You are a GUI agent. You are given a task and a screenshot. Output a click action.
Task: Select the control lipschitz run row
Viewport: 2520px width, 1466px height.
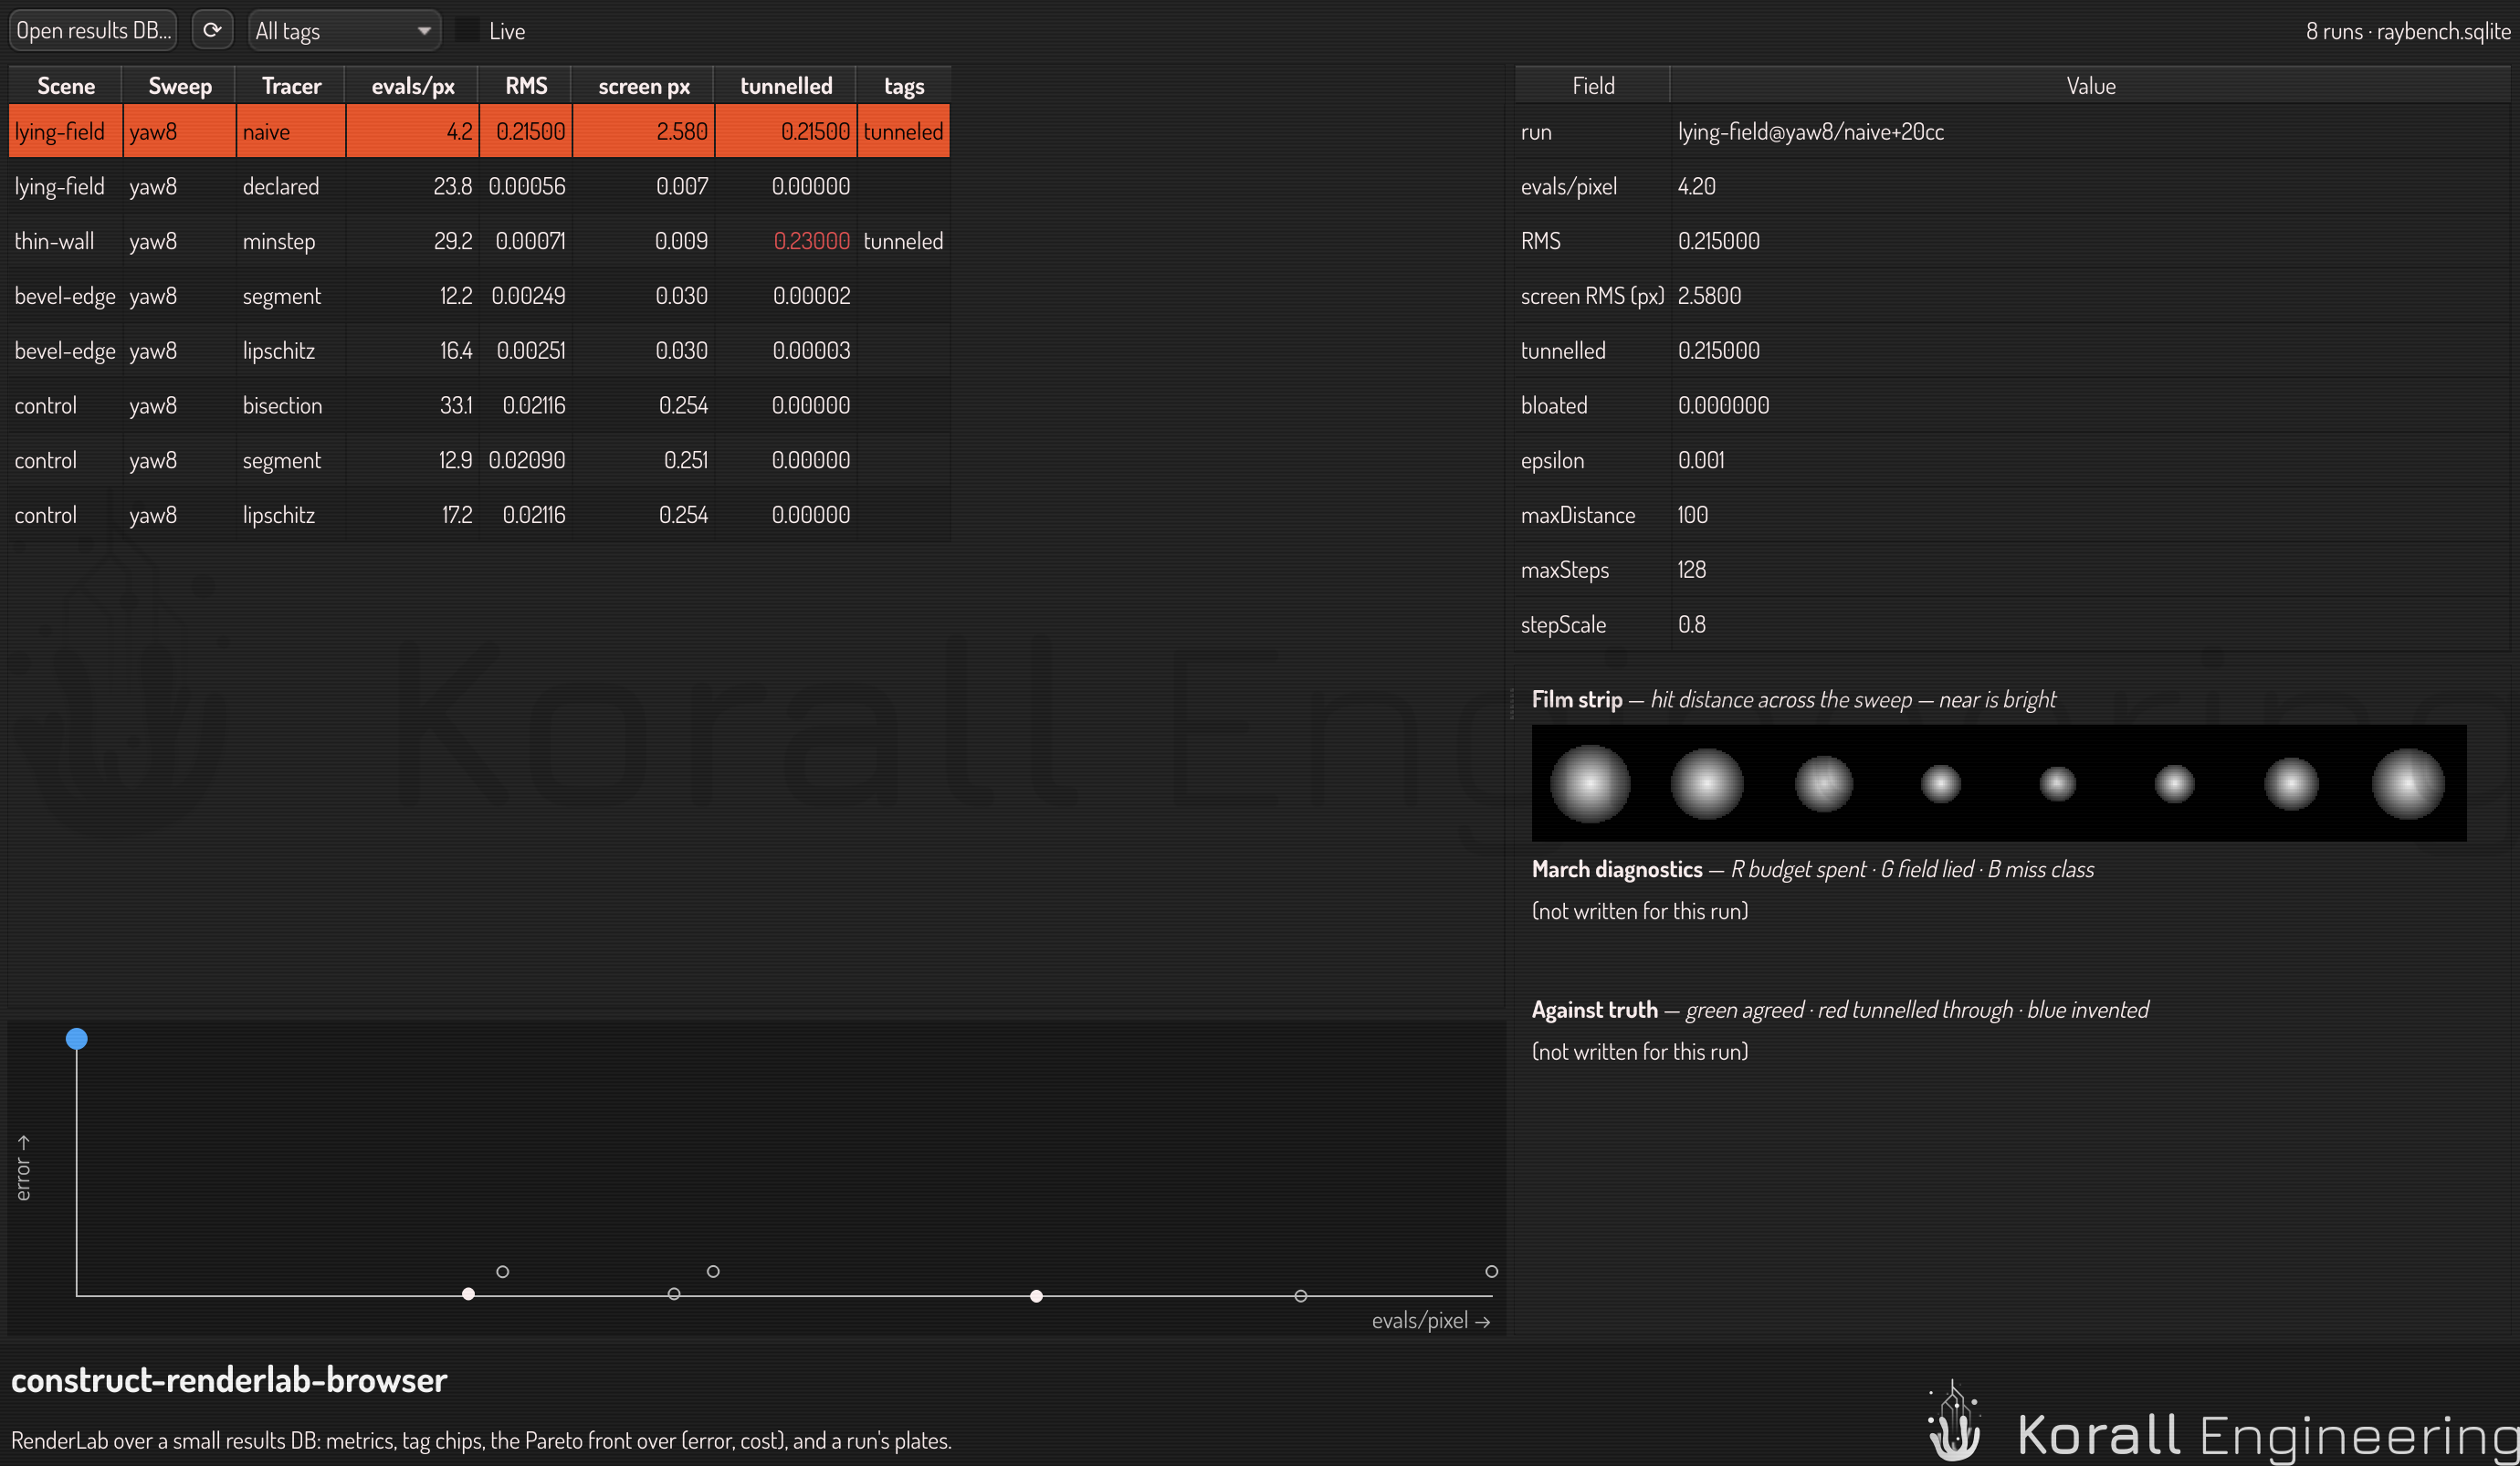[479, 515]
